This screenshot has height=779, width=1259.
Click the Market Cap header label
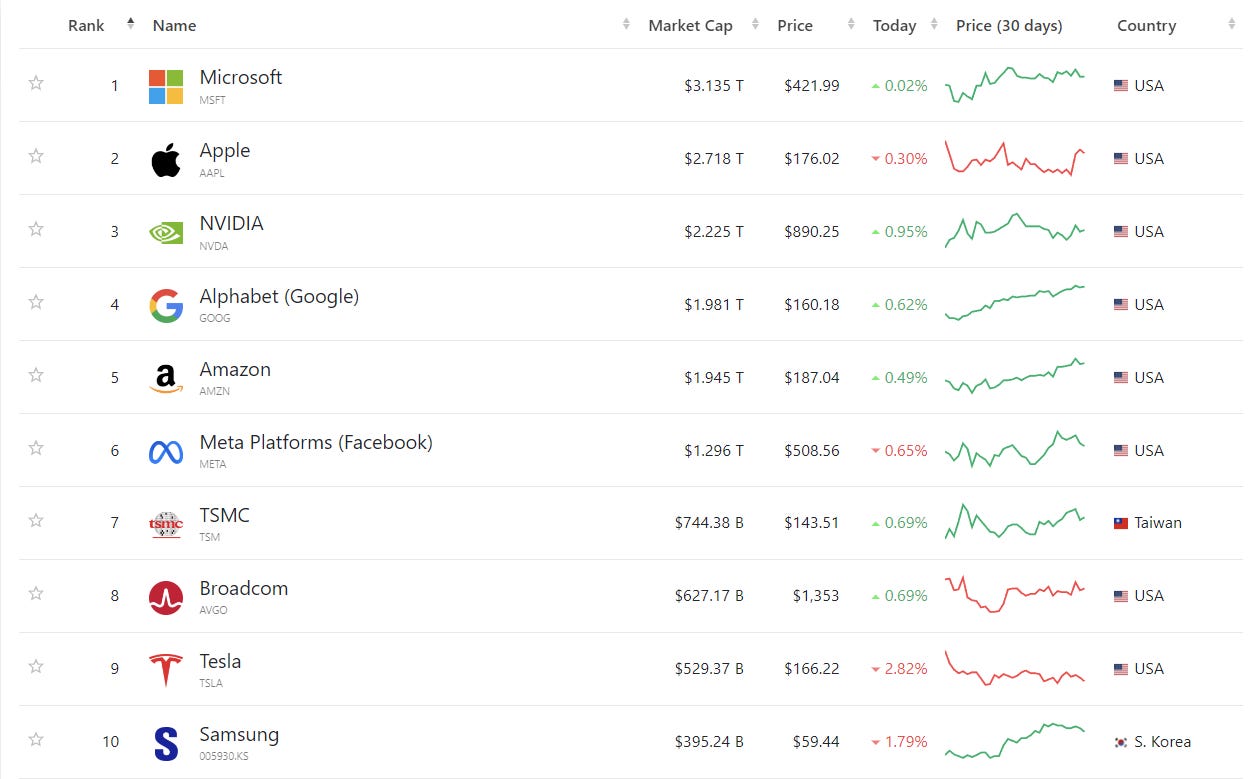tap(690, 26)
